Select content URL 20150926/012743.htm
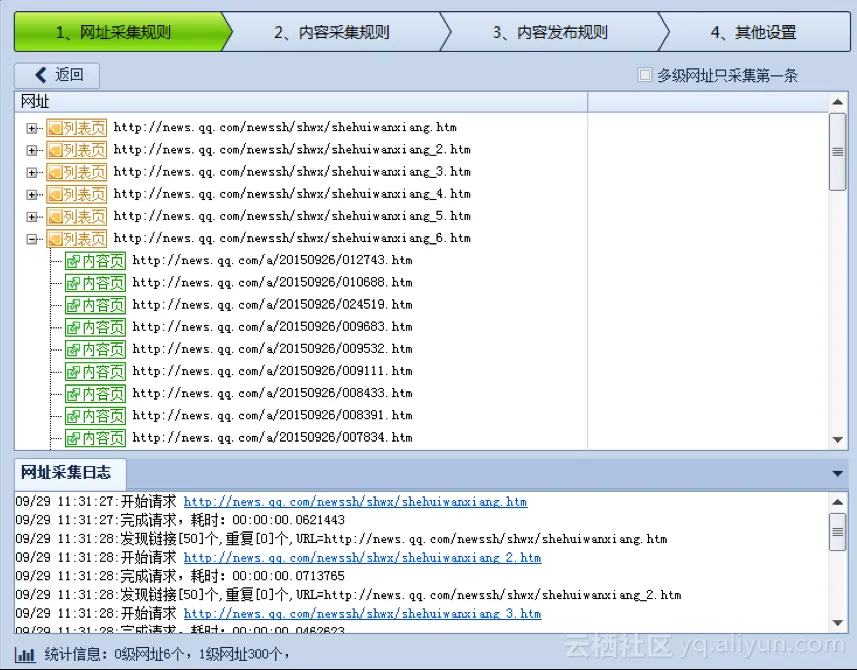 click(272, 260)
